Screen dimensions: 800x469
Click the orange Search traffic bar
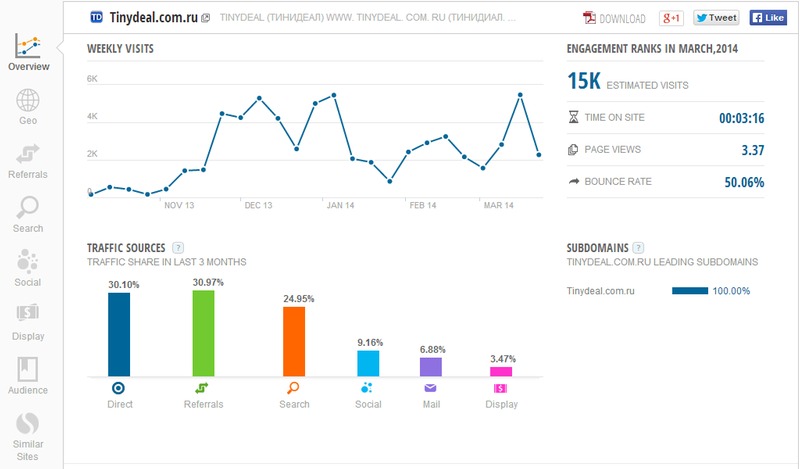294,341
